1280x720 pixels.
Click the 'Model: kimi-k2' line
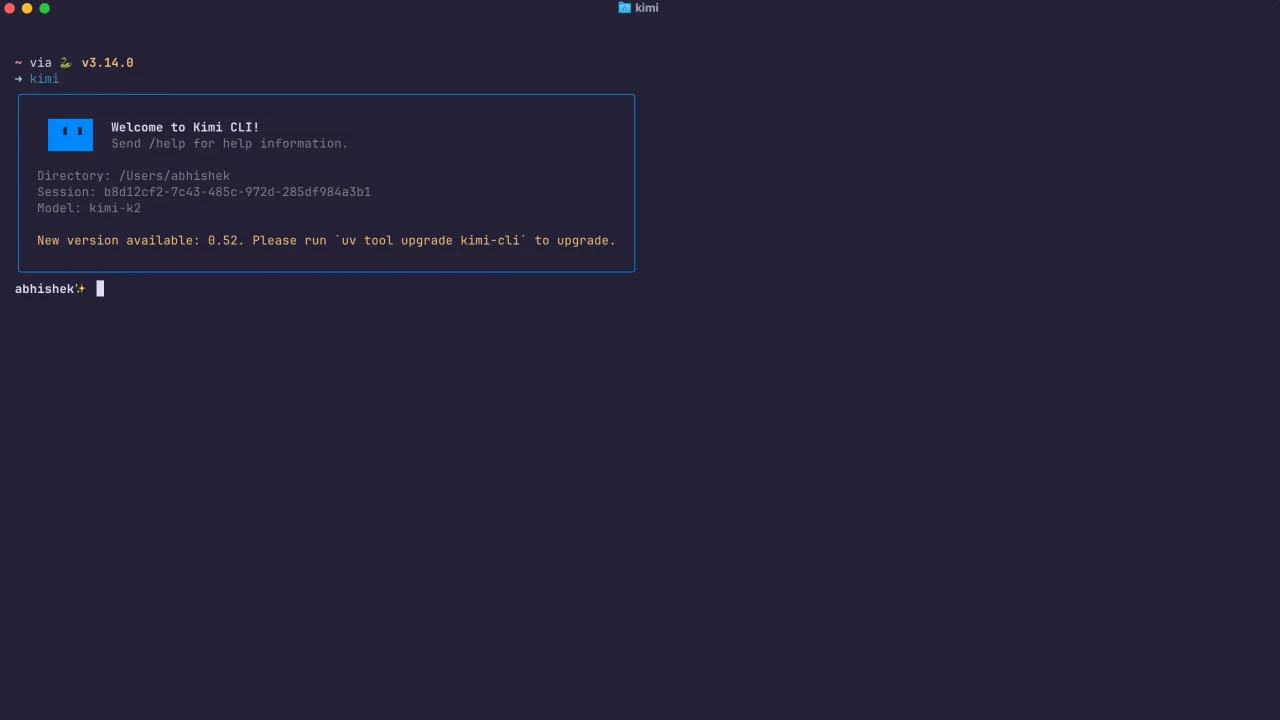(89, 208)
